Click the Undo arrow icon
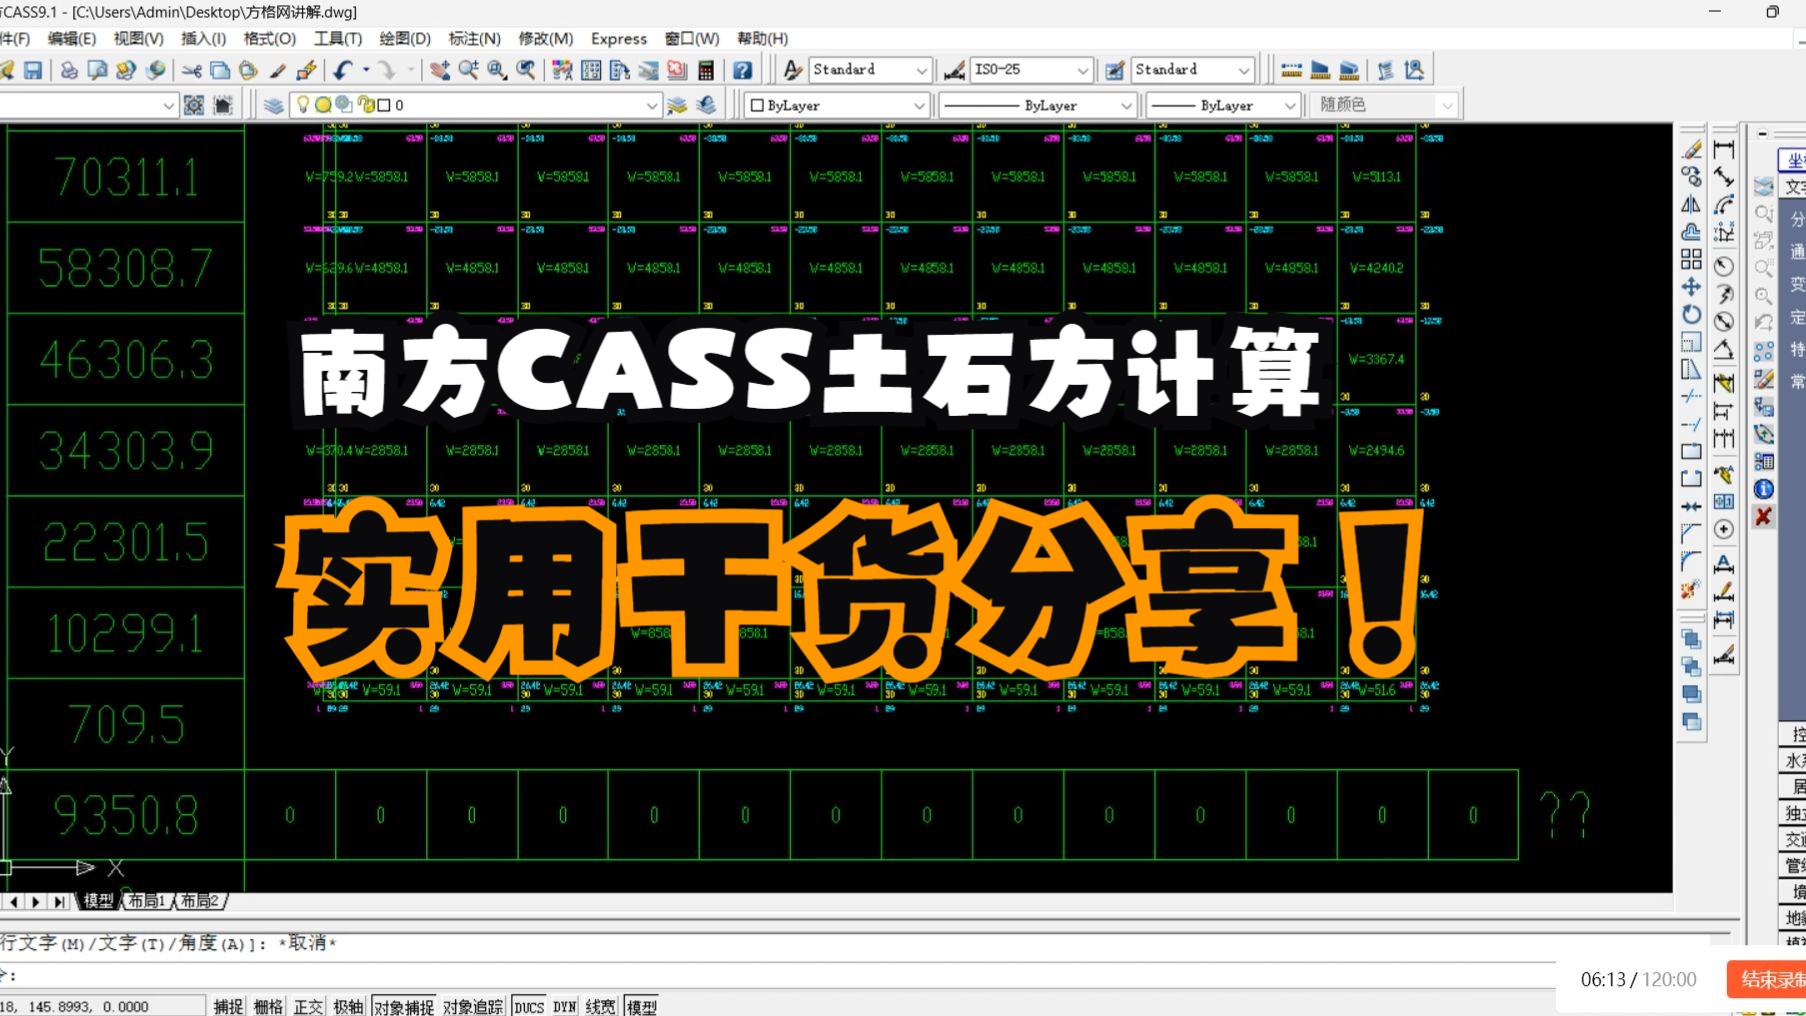Image resolution: width=1806 pixels, height=1016 pixels. click(x=343, y=70)
